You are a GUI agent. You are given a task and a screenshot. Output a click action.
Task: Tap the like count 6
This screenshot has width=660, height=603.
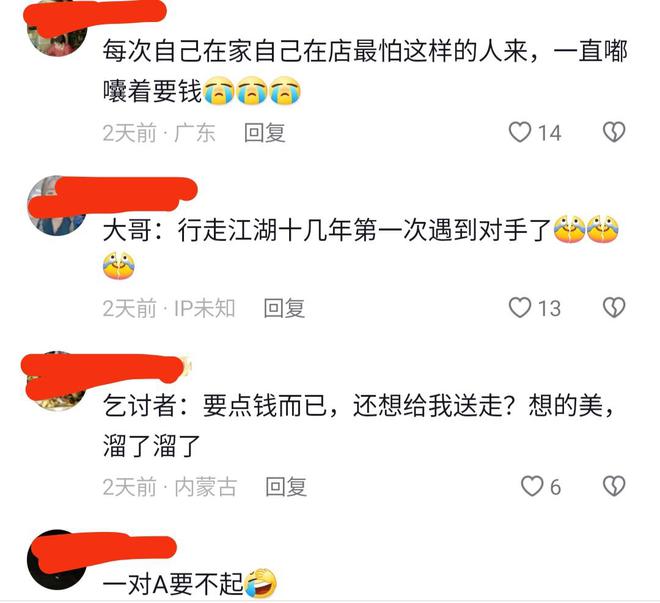click(556, 487)
